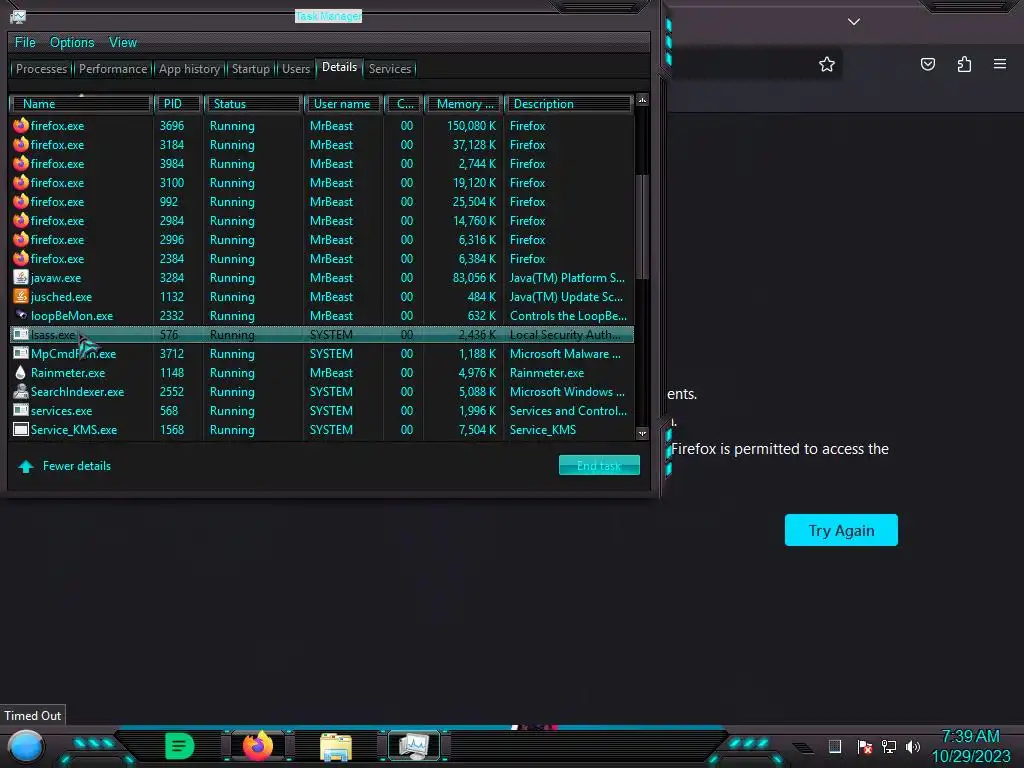1024x768 pixels.
Task: Click the End task button
Action: click(x=599, y=465)
